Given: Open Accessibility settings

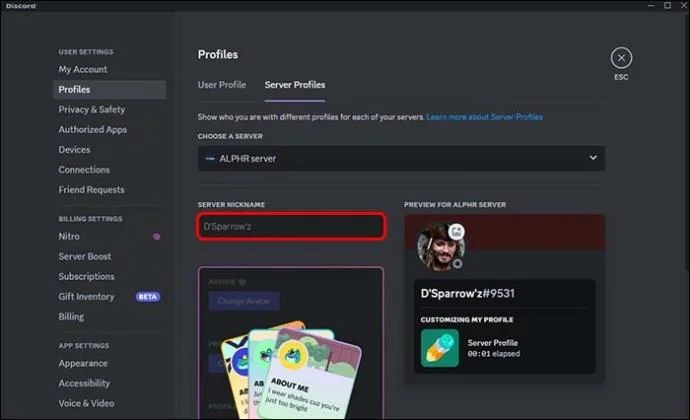Looking at the screenshot, I should click(84, 383).
